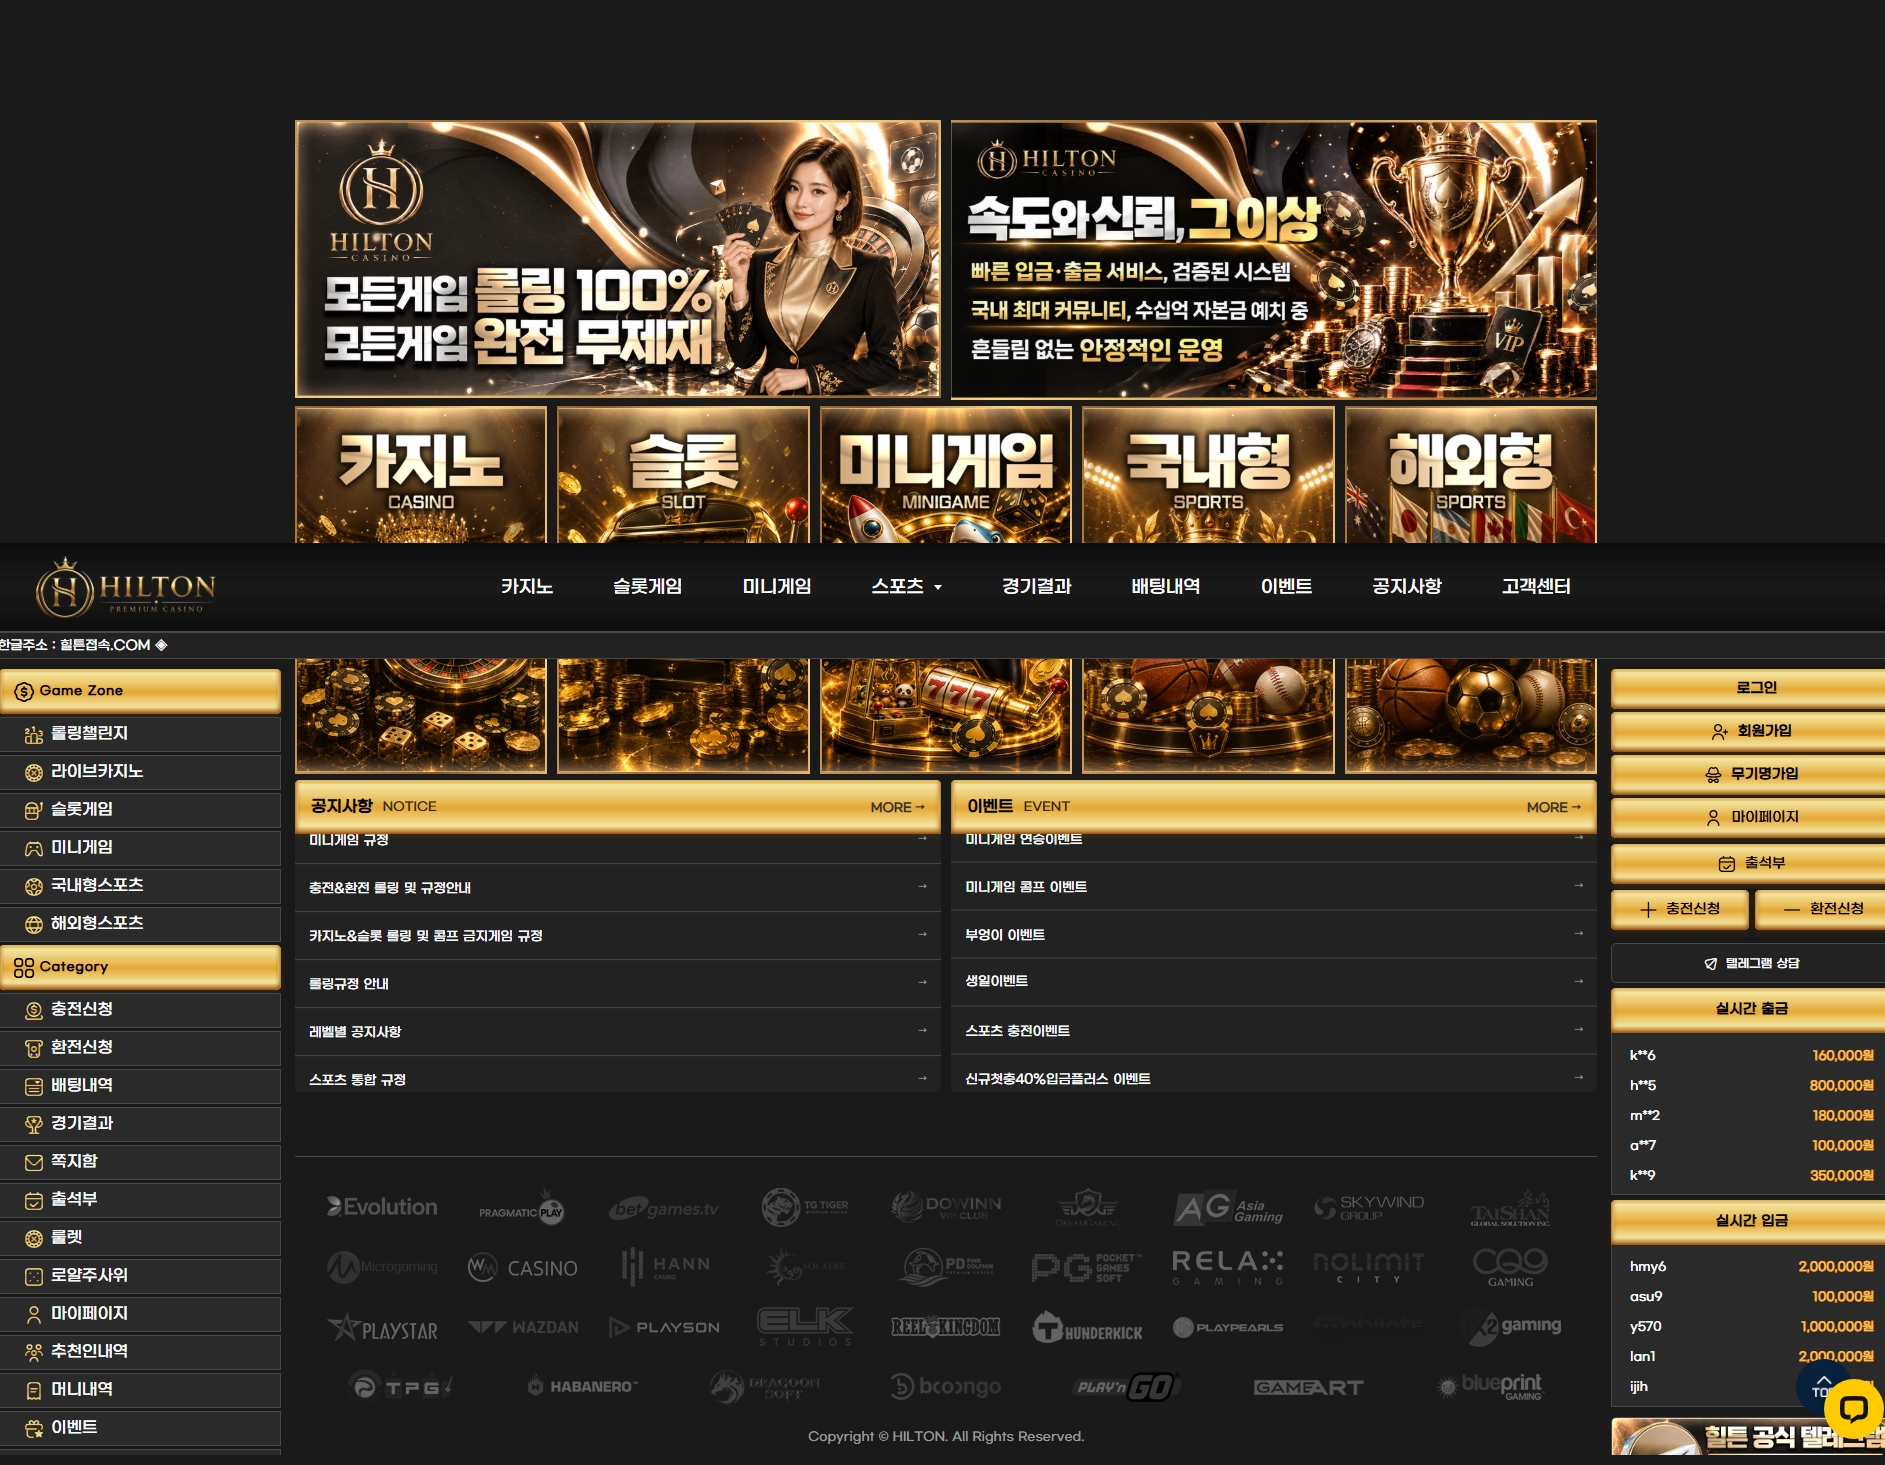Click the 슬롯게임 icon in the sidebar
Image resolution: width=1885 pixels, height=1465 pixels.
click(x=34, y=811)
